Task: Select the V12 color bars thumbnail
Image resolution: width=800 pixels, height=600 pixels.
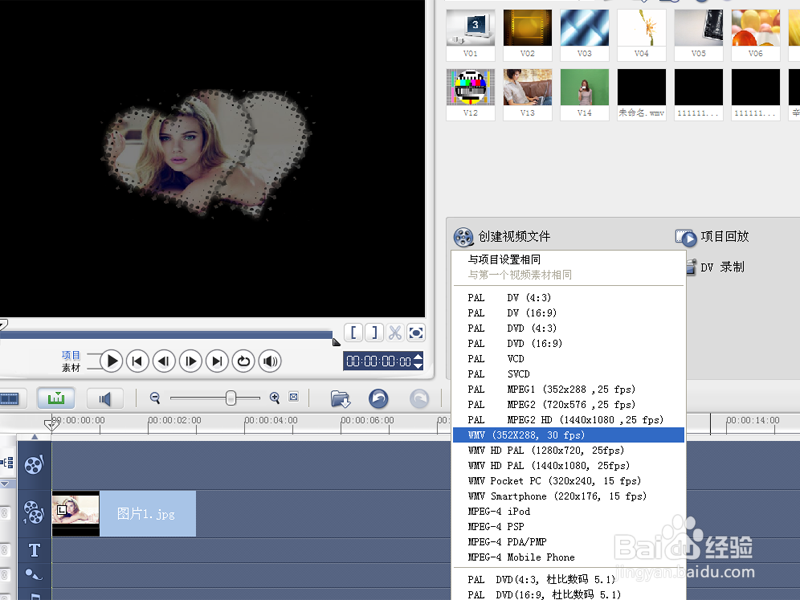Action: coord(470,94)
